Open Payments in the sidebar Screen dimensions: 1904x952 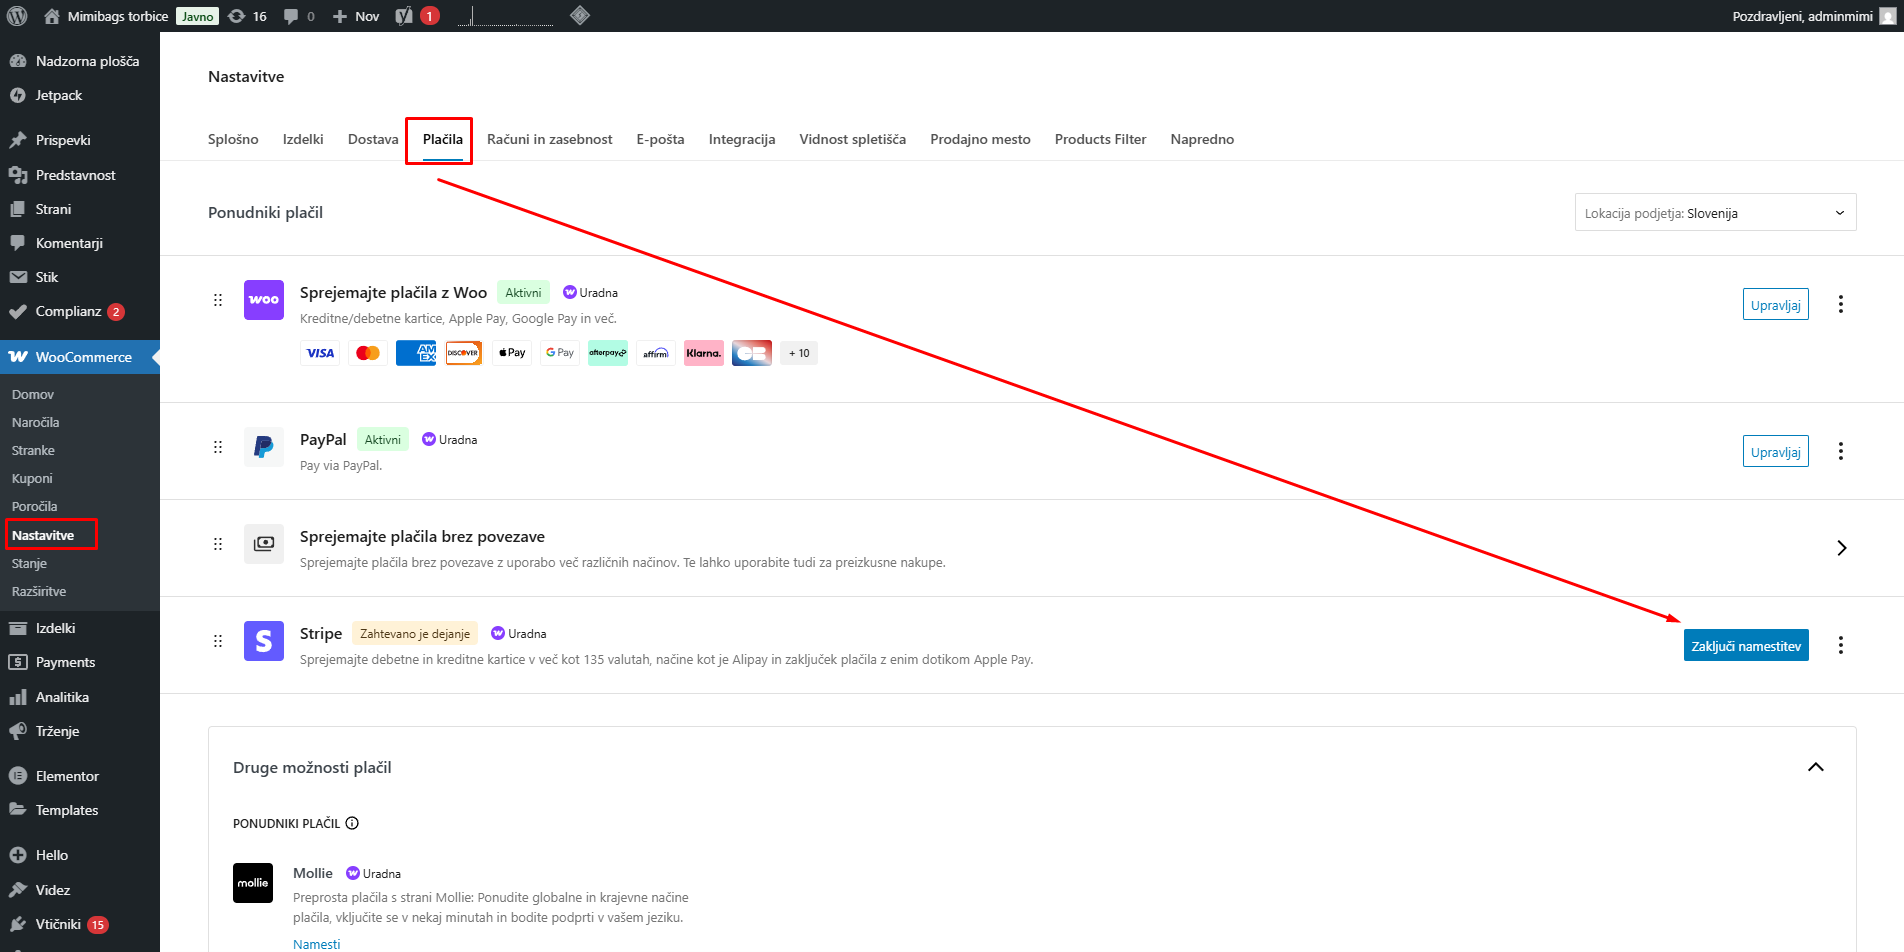point(80,662)
